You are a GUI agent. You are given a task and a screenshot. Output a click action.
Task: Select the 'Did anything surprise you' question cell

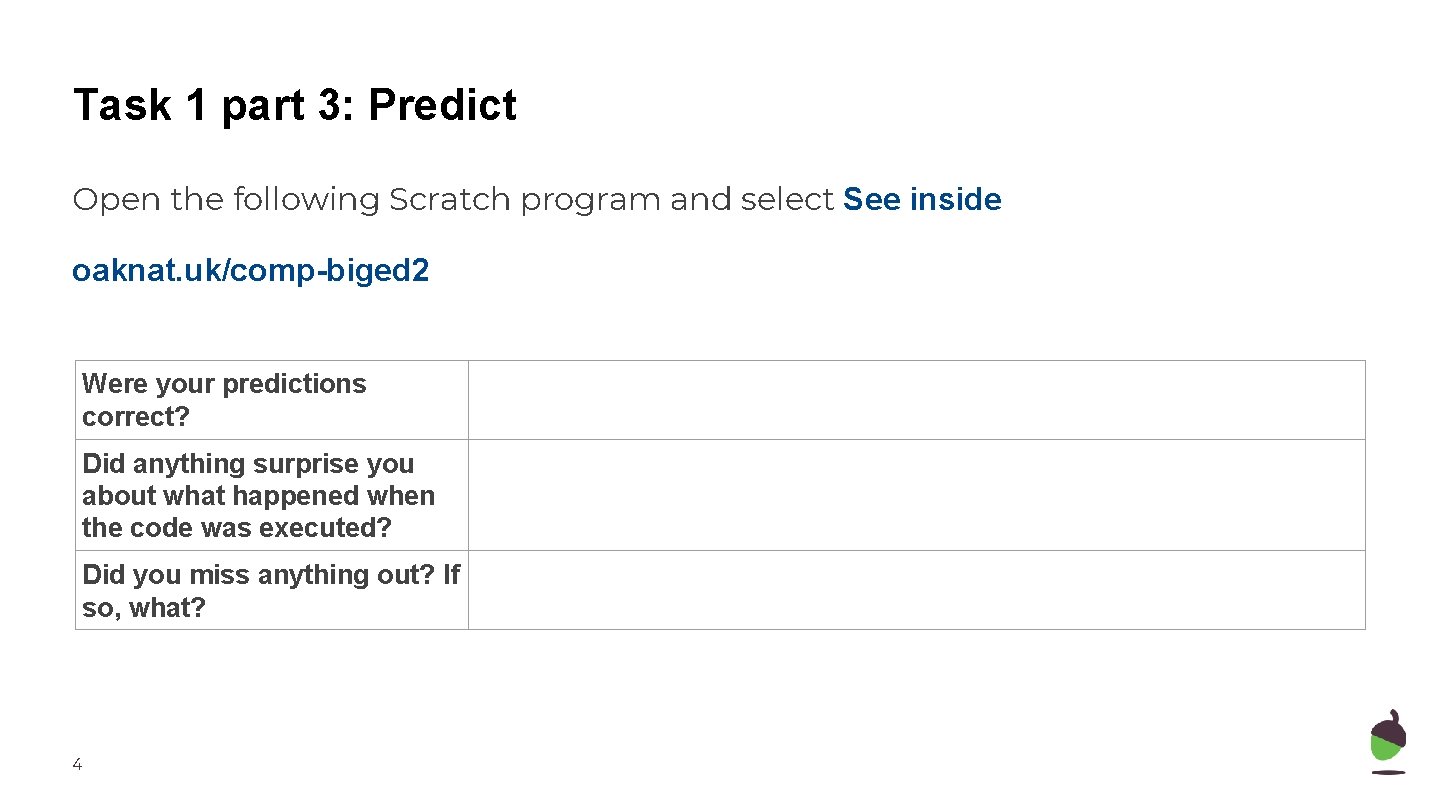(272, 495)
